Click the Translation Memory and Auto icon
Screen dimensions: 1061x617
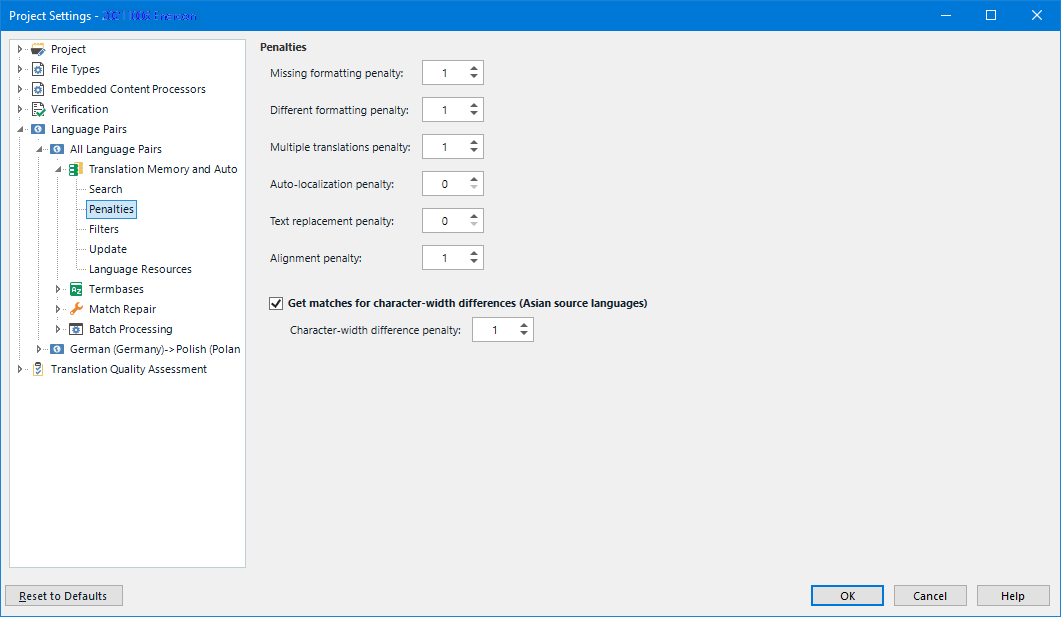[x=75, y=169]
